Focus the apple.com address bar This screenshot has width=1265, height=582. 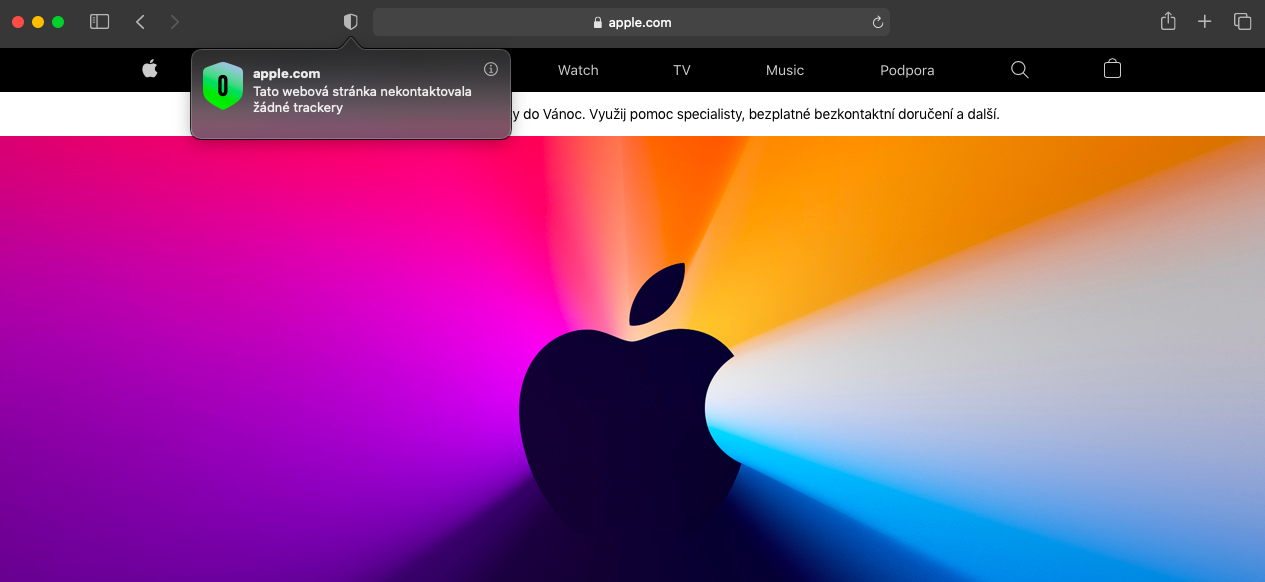pyautogui.click(x=631, y=22)
